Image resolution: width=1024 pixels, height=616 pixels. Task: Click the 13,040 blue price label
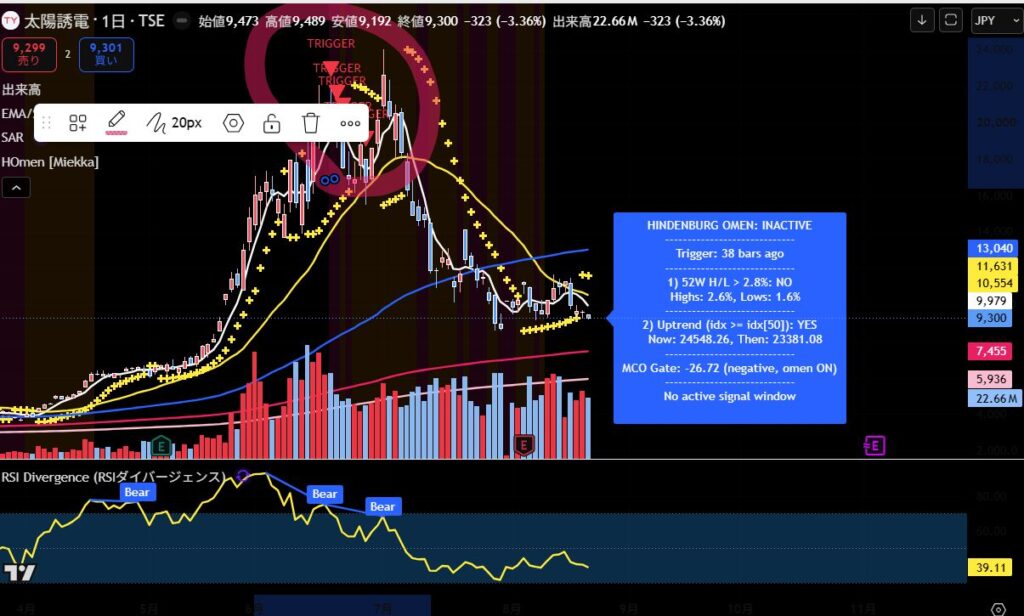pyautogui.click(x=994, y=248)
